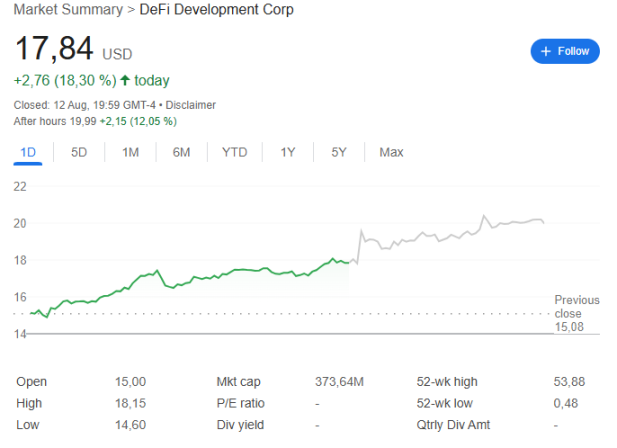Click the green up arrow beside today
This screenshot has width=617, height=448.
point(125,80)
